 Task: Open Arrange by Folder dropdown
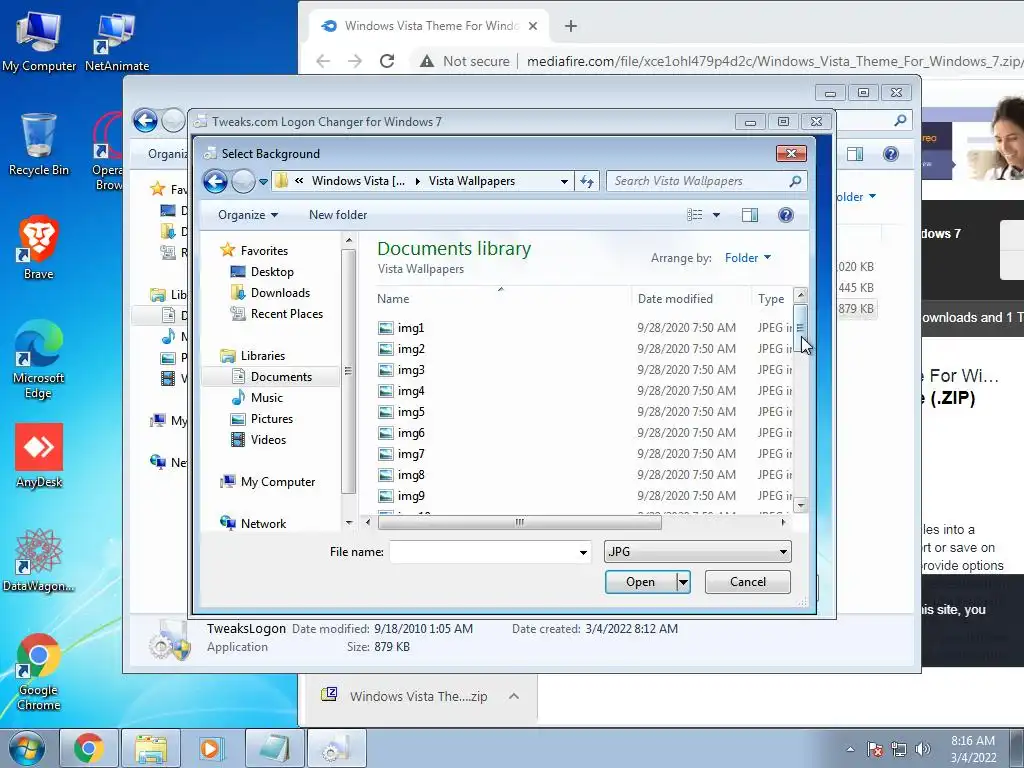[x=748, y=258]
